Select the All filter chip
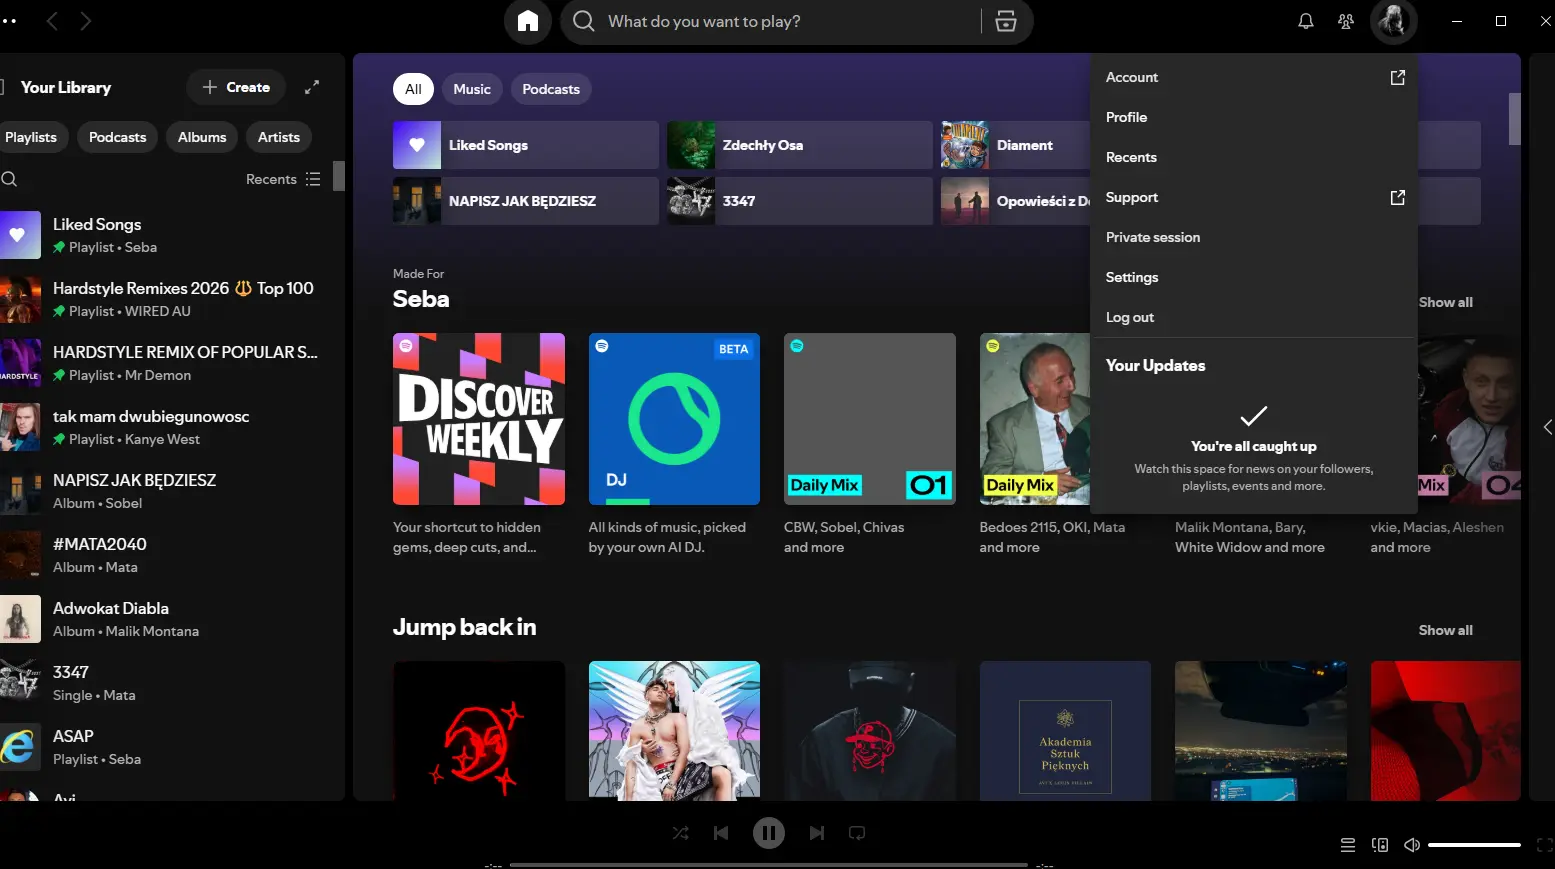 (x=413, y=89)
